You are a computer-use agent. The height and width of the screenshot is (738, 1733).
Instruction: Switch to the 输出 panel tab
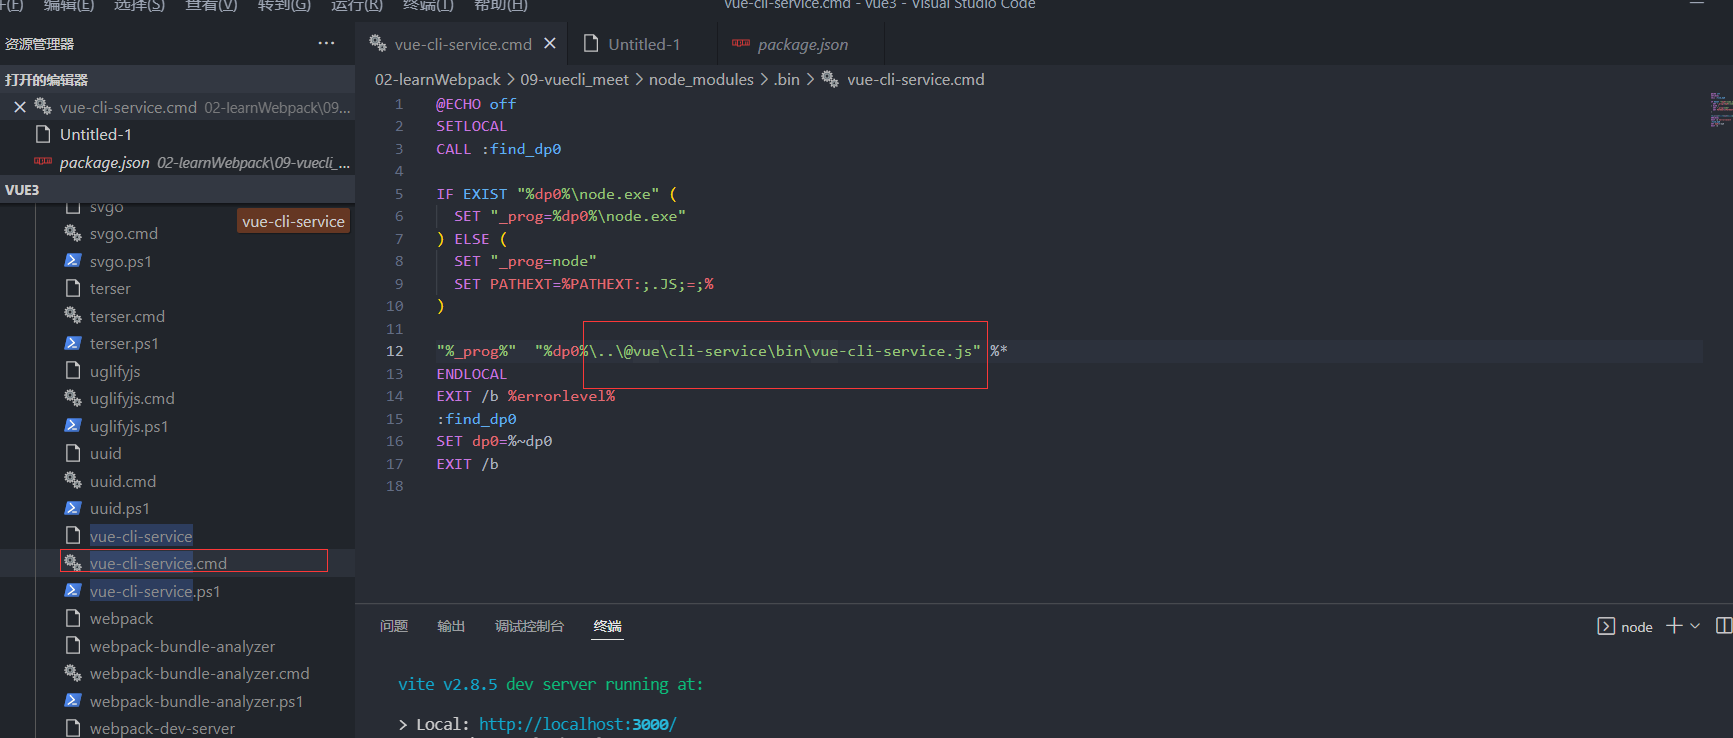[451, 626]
